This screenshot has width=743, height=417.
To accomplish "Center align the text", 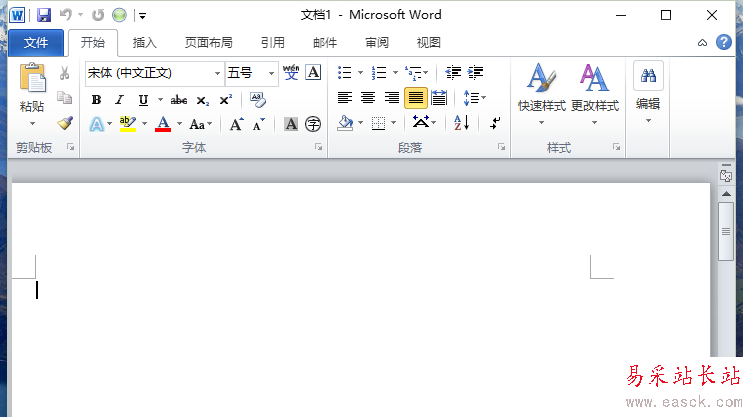I will coord(368,98).
